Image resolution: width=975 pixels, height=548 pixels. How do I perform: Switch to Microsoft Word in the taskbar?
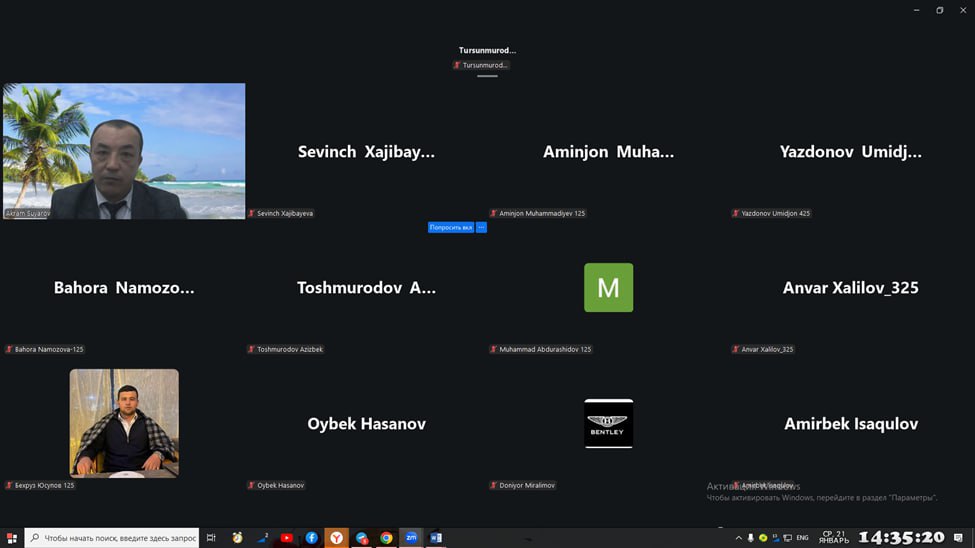coord(436,538)
